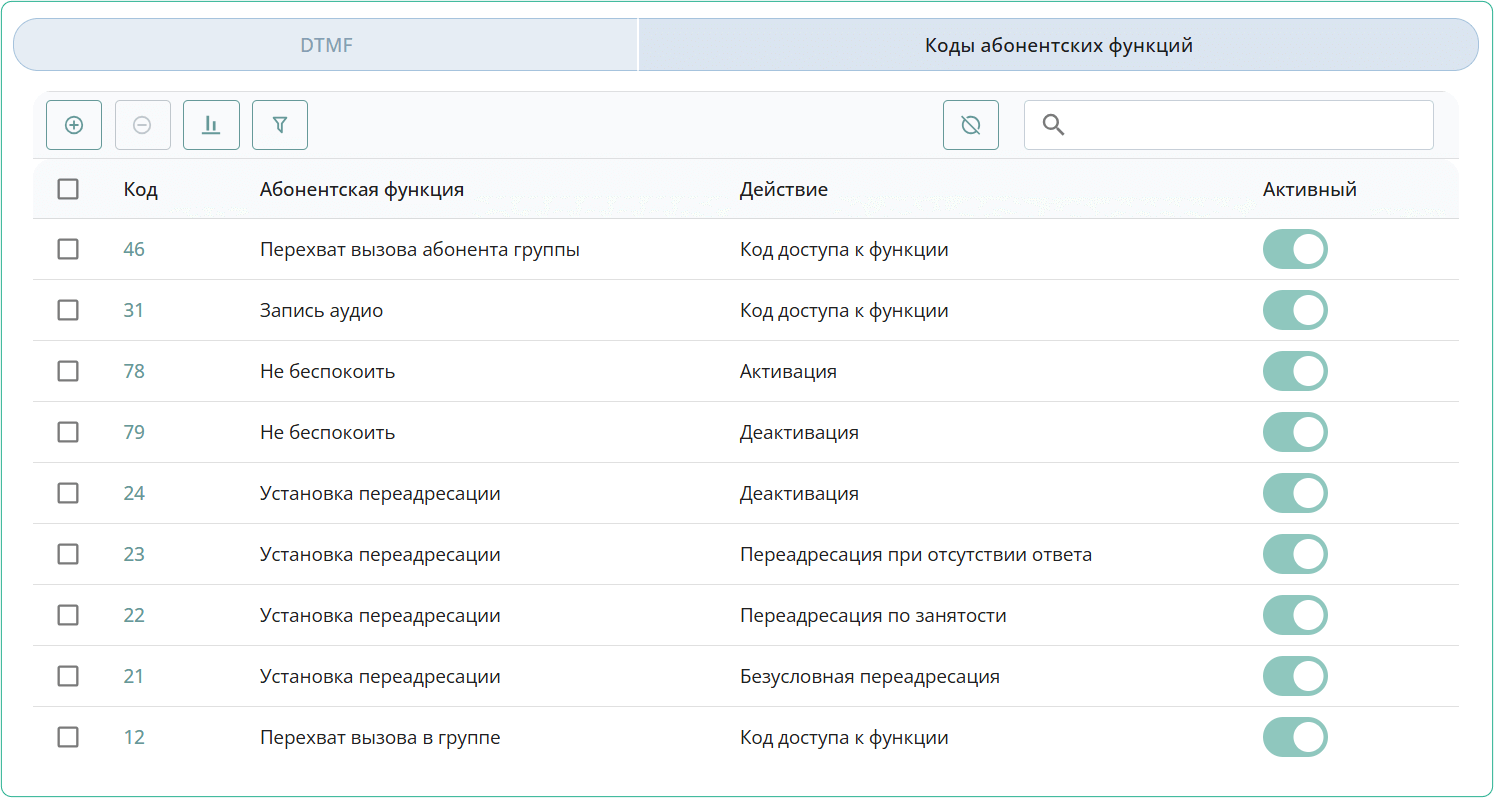The width and height of the screenshot is (1494, 798).
Task: Switch to the DTMF tab
Action: (325, 44)
